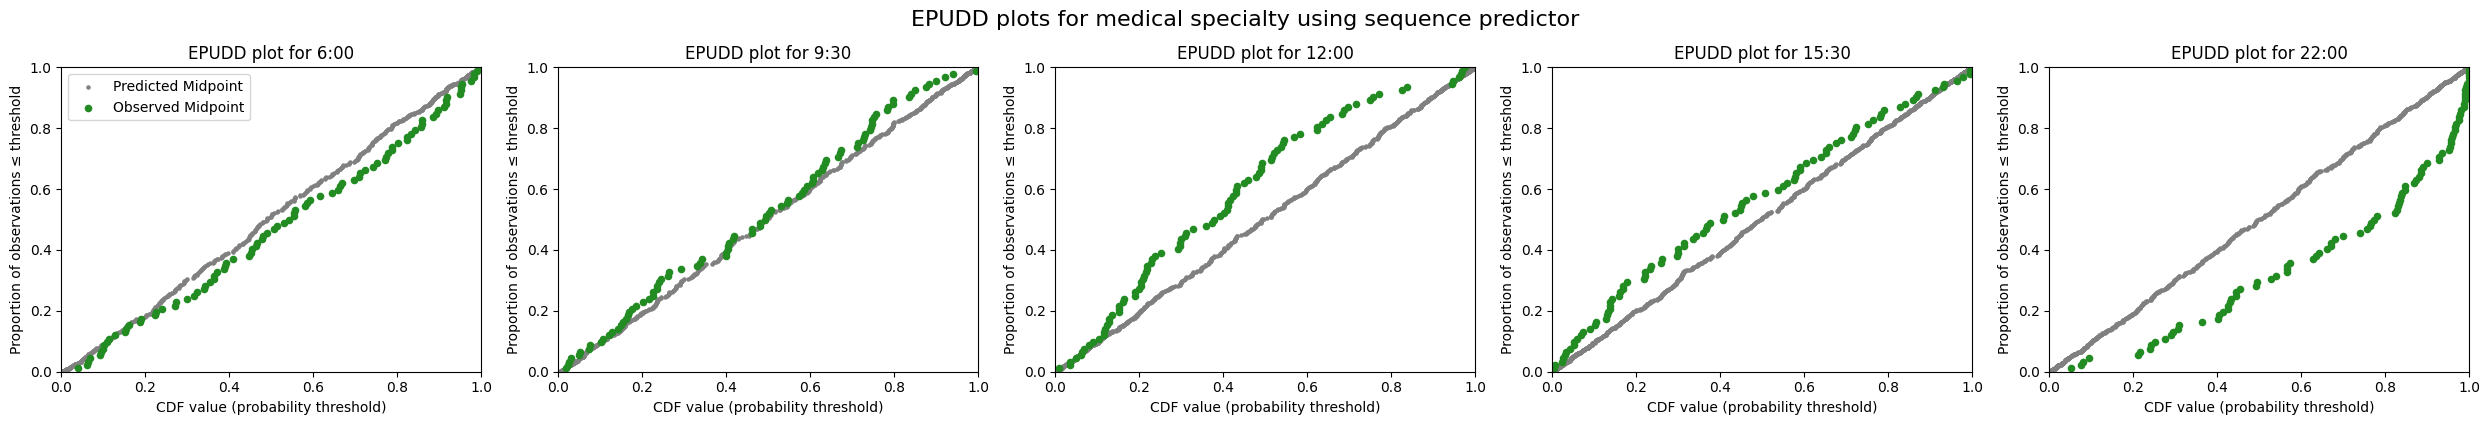Click the y-axis label of the 9:30 plot
This screenshot has width=2490, height=425.
coord(513,220)
